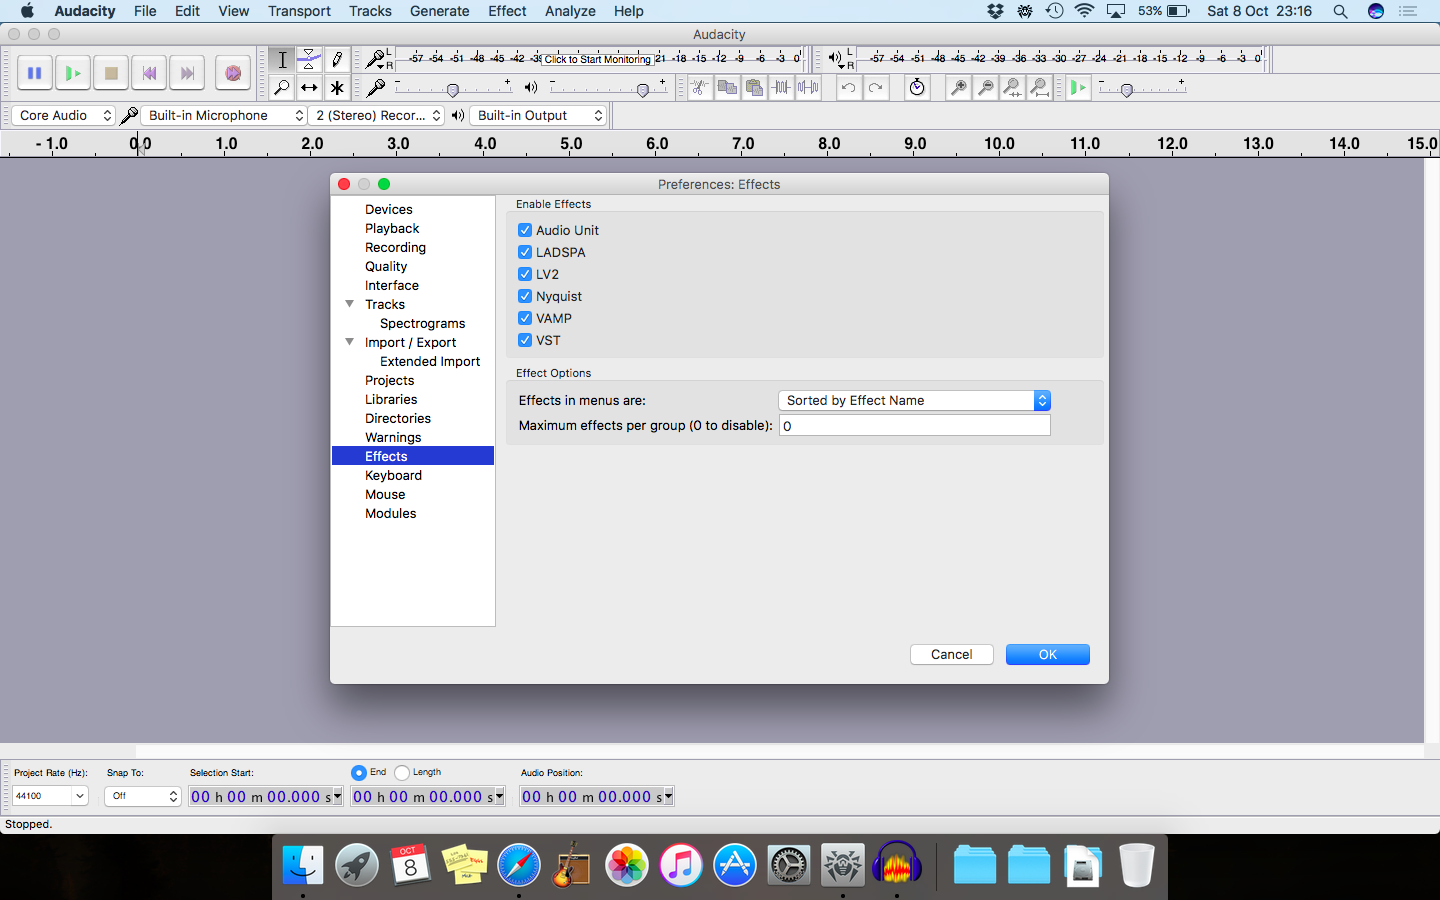Click the Fit Selection zoom icon
The image size is (1440, 900).
coord(1012,88)
